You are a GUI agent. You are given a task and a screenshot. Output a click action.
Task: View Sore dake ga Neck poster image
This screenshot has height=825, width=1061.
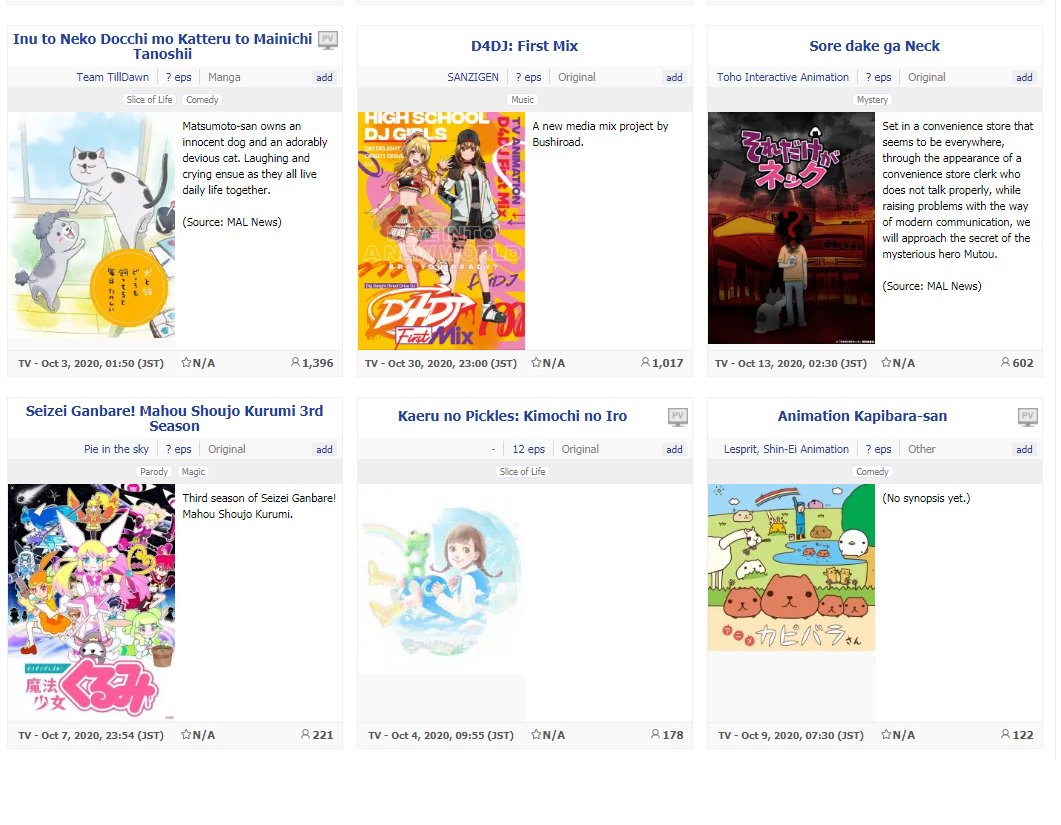coord(791,228)
